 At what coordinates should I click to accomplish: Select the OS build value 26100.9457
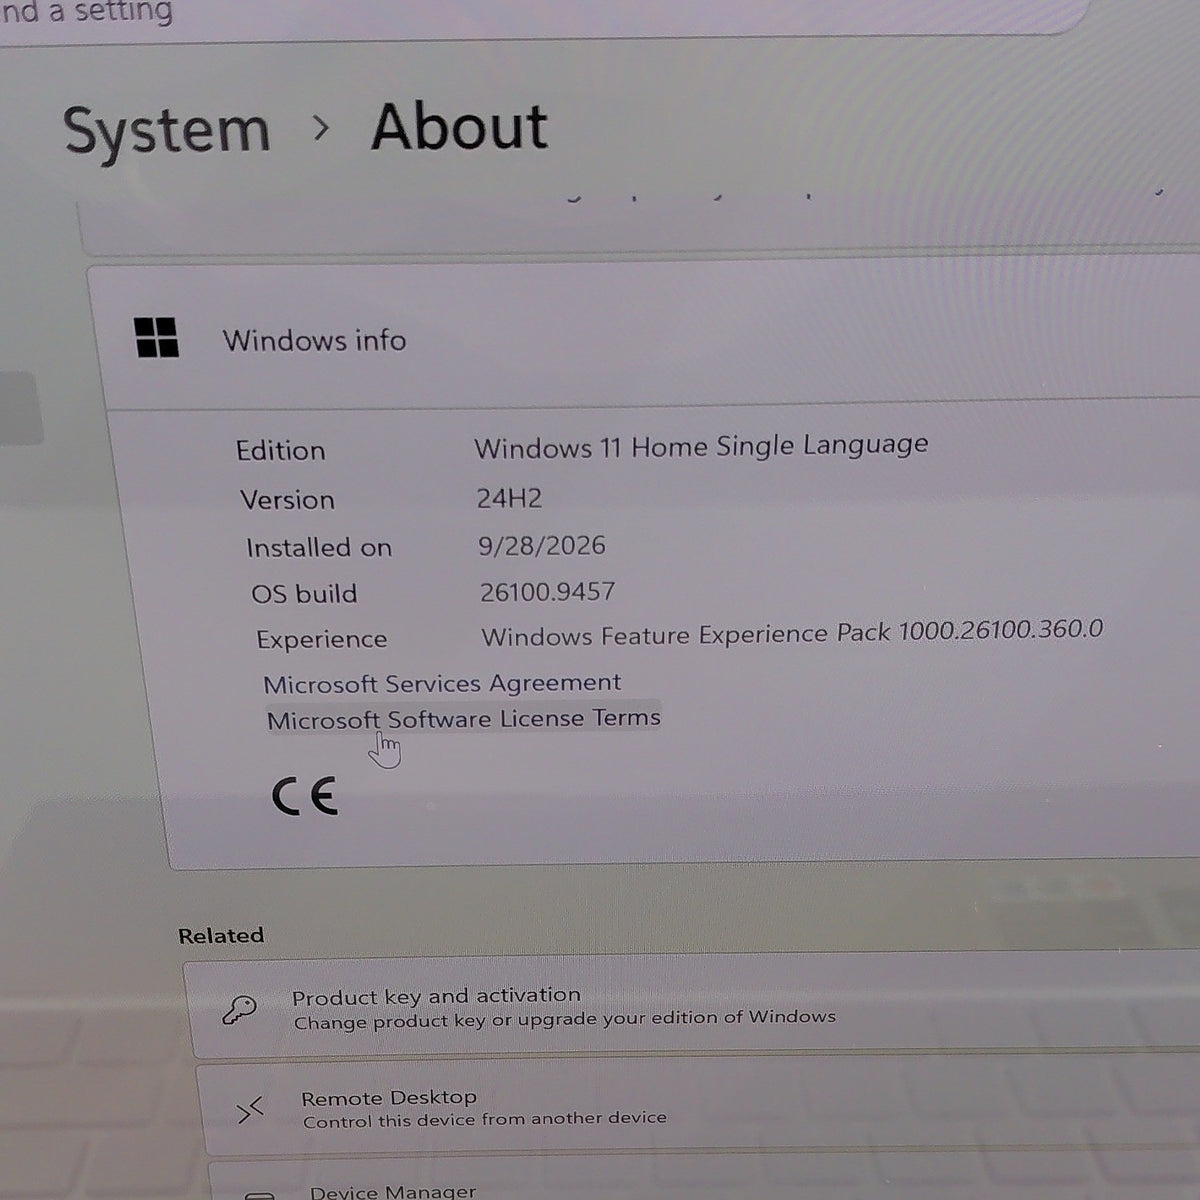548,592
